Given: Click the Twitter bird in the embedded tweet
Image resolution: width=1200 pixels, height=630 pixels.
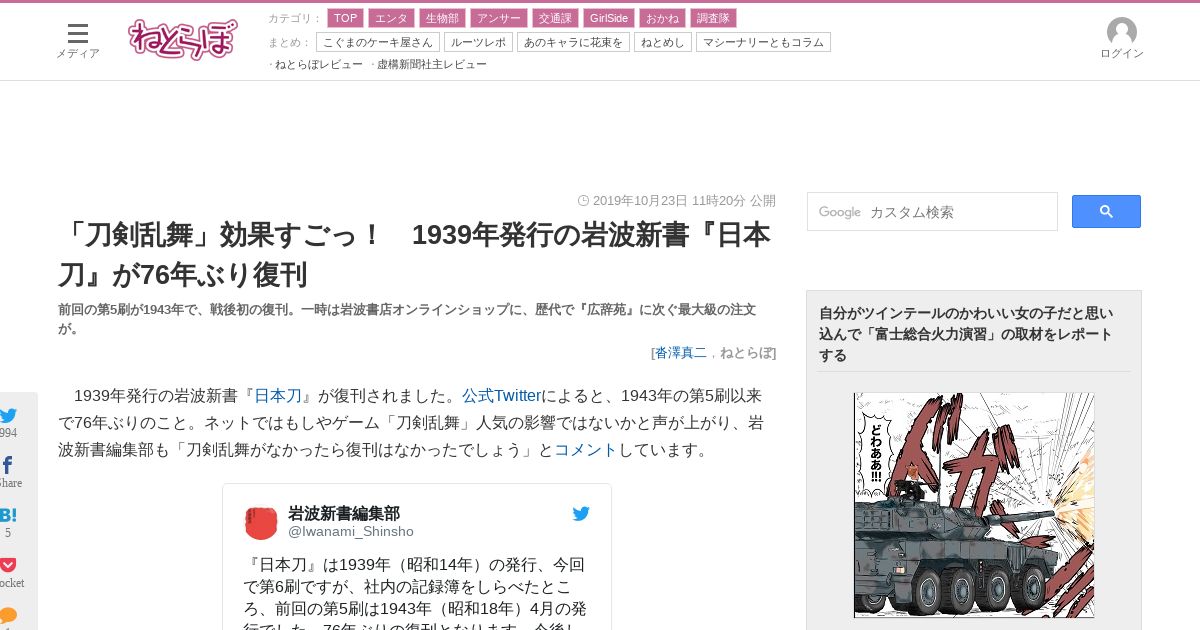Looking at the screenshot, I should tap(581, 513).
